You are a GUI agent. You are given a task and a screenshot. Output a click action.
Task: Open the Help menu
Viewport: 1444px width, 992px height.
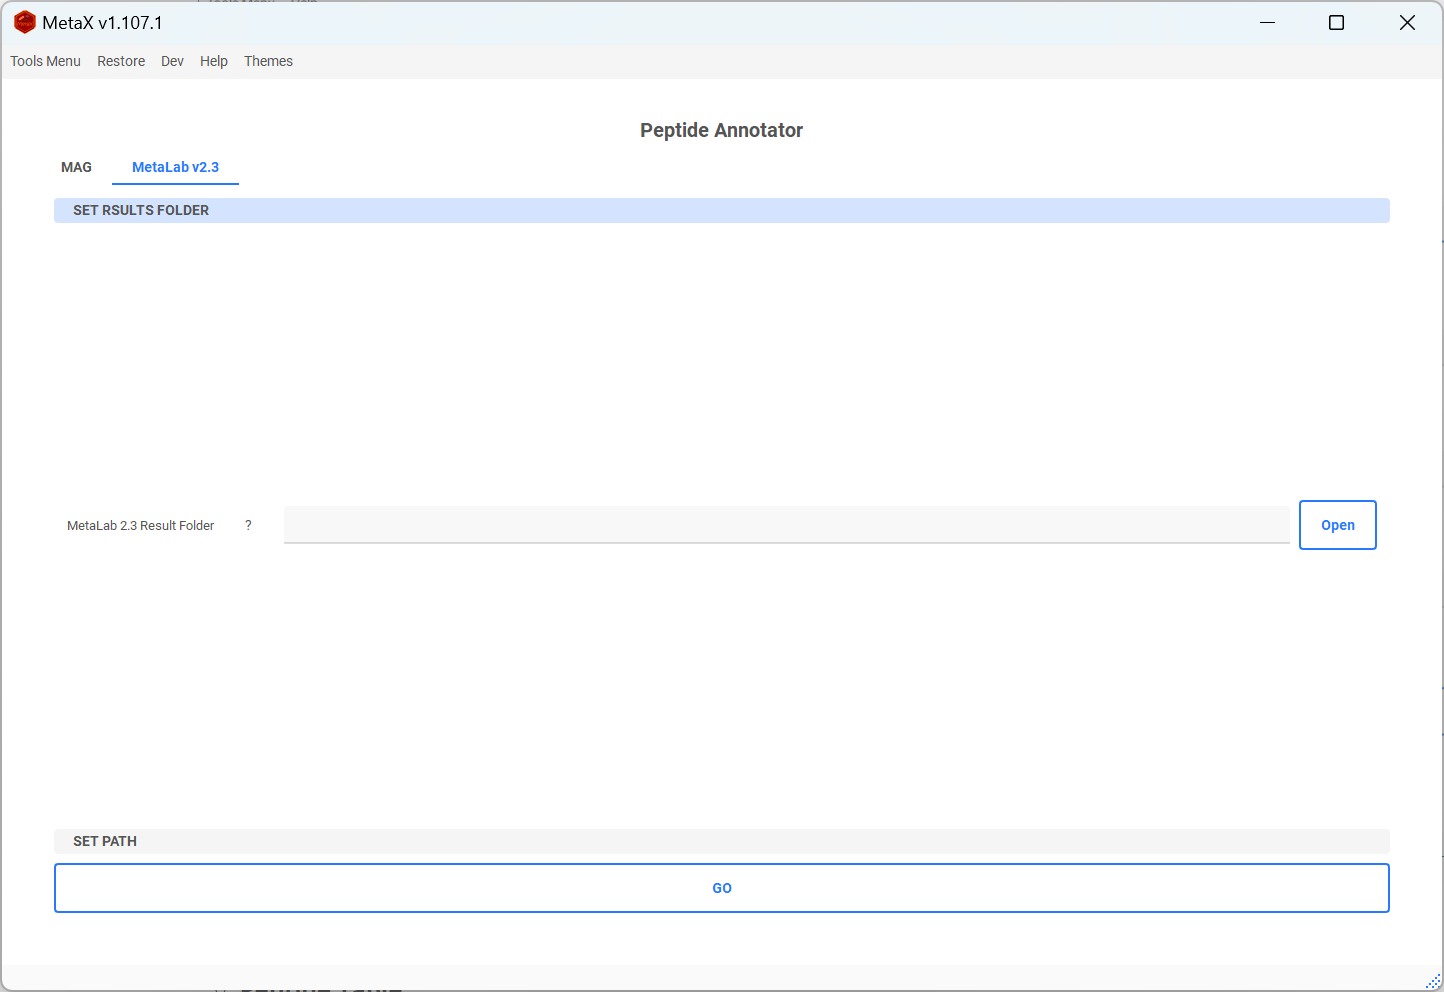pyautogui.click(x=214, y=61)
